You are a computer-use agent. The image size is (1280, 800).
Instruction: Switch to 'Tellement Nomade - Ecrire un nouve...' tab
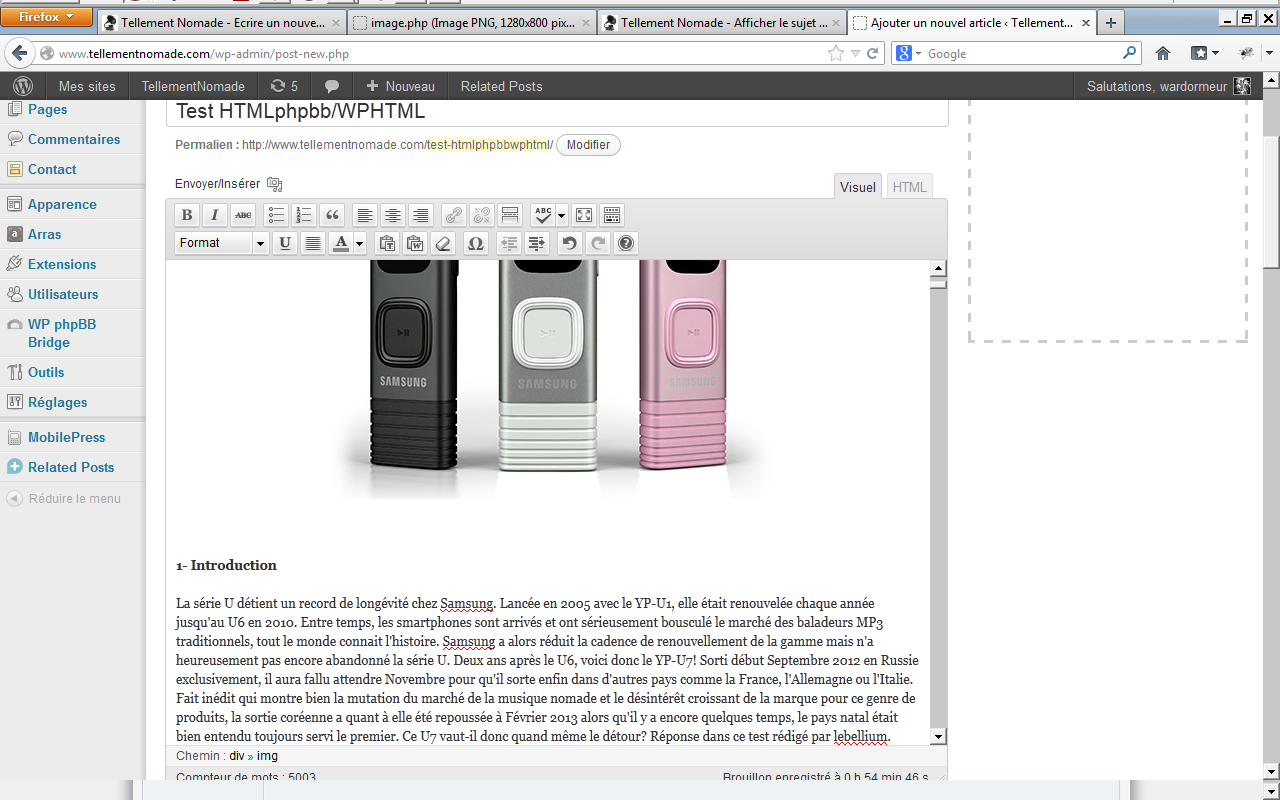(223, 22)
